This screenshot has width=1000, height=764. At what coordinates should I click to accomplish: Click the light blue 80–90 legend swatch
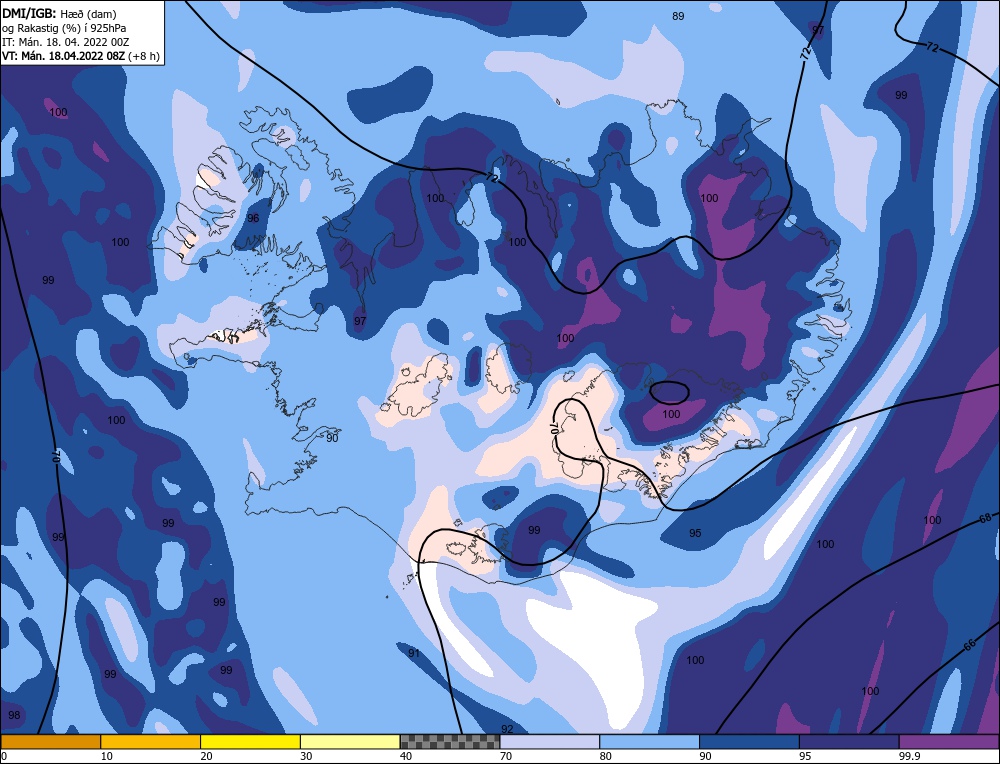[649, 741]
